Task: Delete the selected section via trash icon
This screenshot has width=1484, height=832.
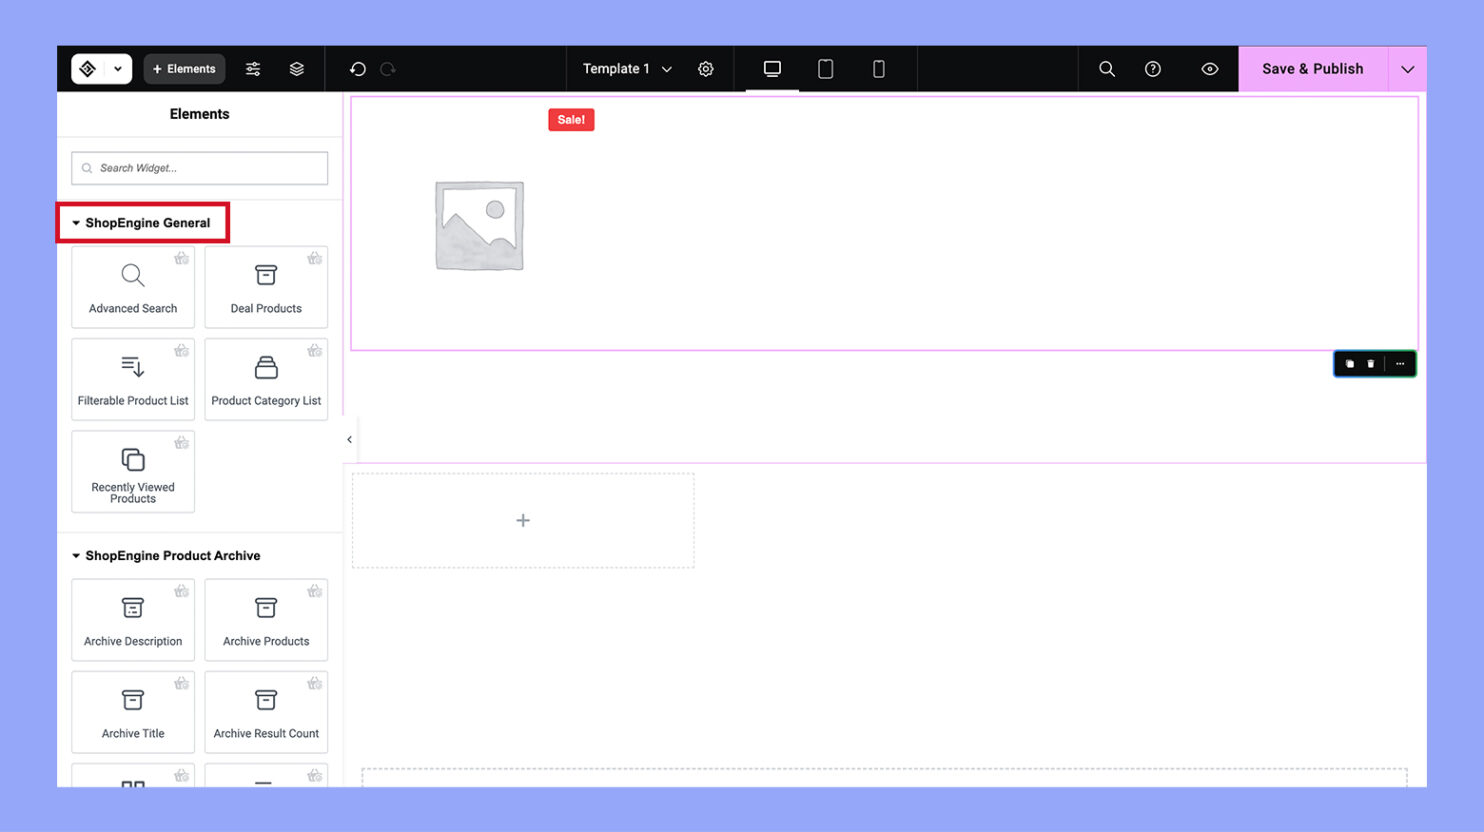Action: pos(1371,364)
